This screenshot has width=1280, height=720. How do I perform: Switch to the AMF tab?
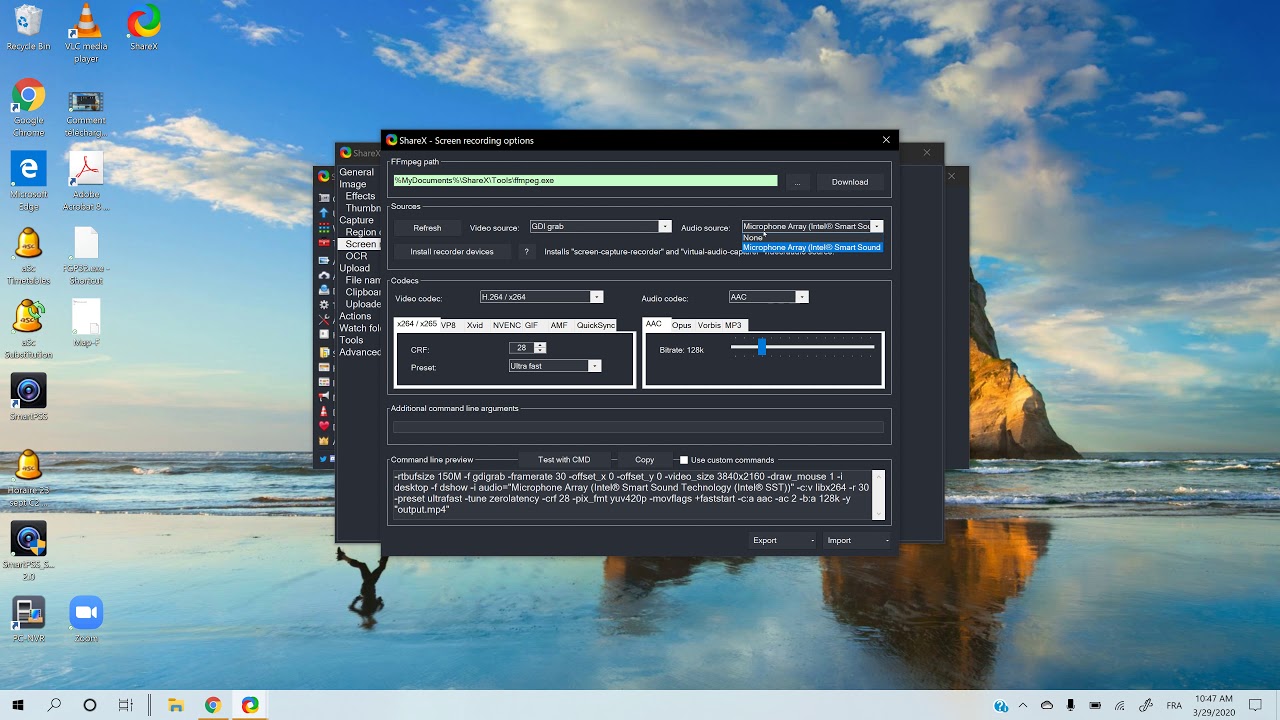[559, 325]
